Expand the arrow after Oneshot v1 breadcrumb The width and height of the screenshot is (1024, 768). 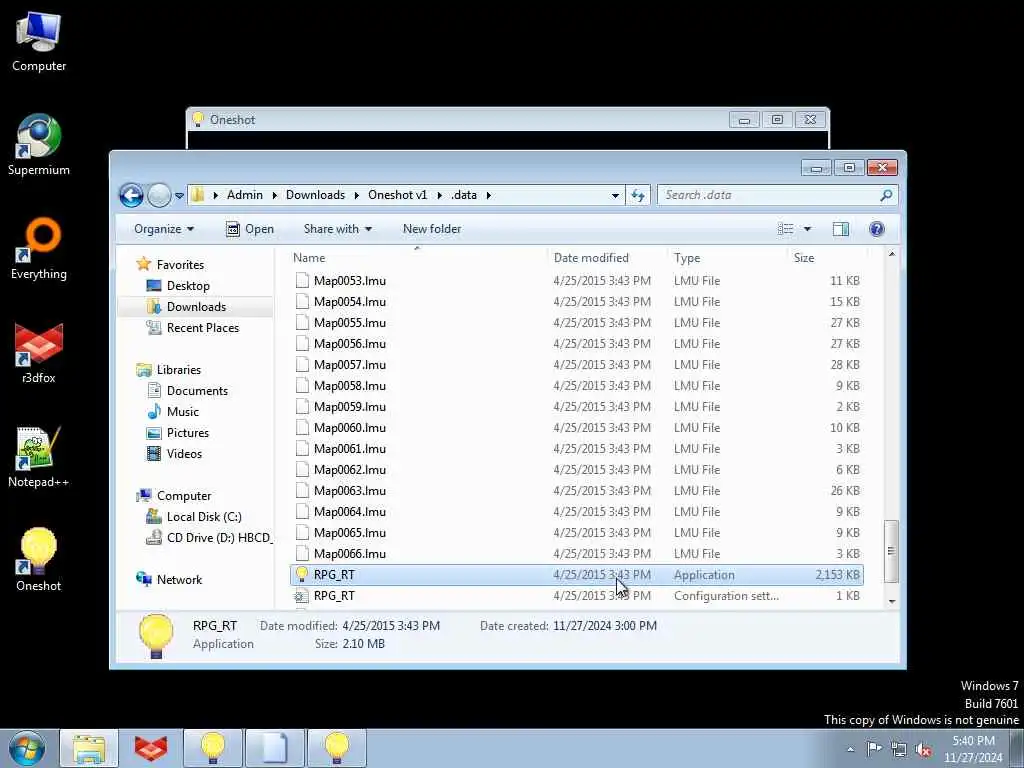(439, 195)
